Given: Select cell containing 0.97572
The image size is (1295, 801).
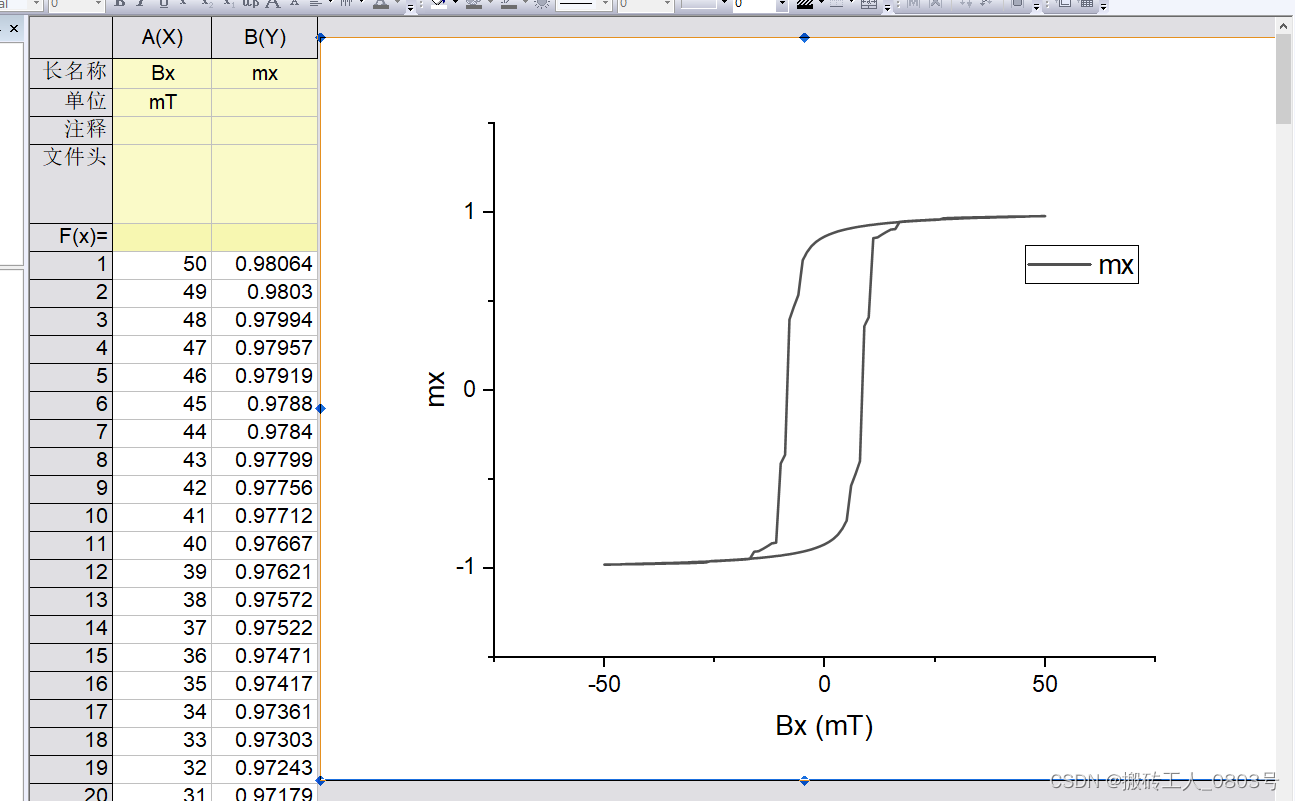Looking at the screenshot, I should point(265,600).
